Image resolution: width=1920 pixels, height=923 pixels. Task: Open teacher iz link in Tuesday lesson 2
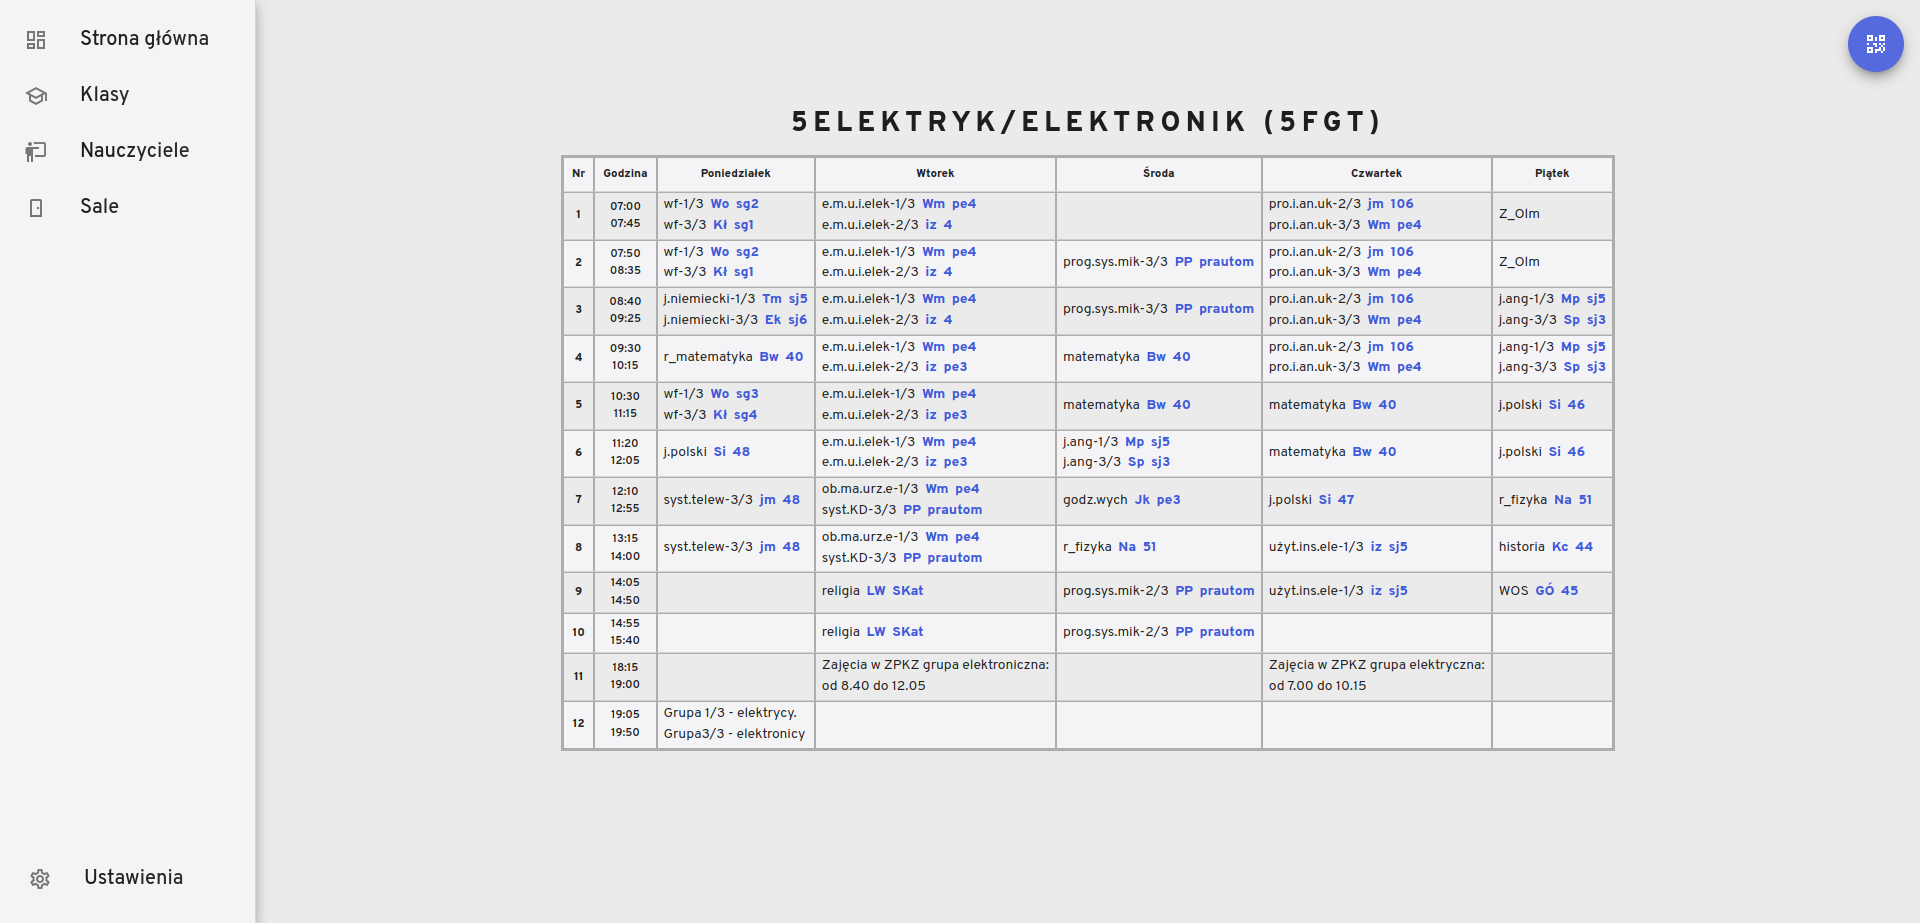tap(931, 272)
